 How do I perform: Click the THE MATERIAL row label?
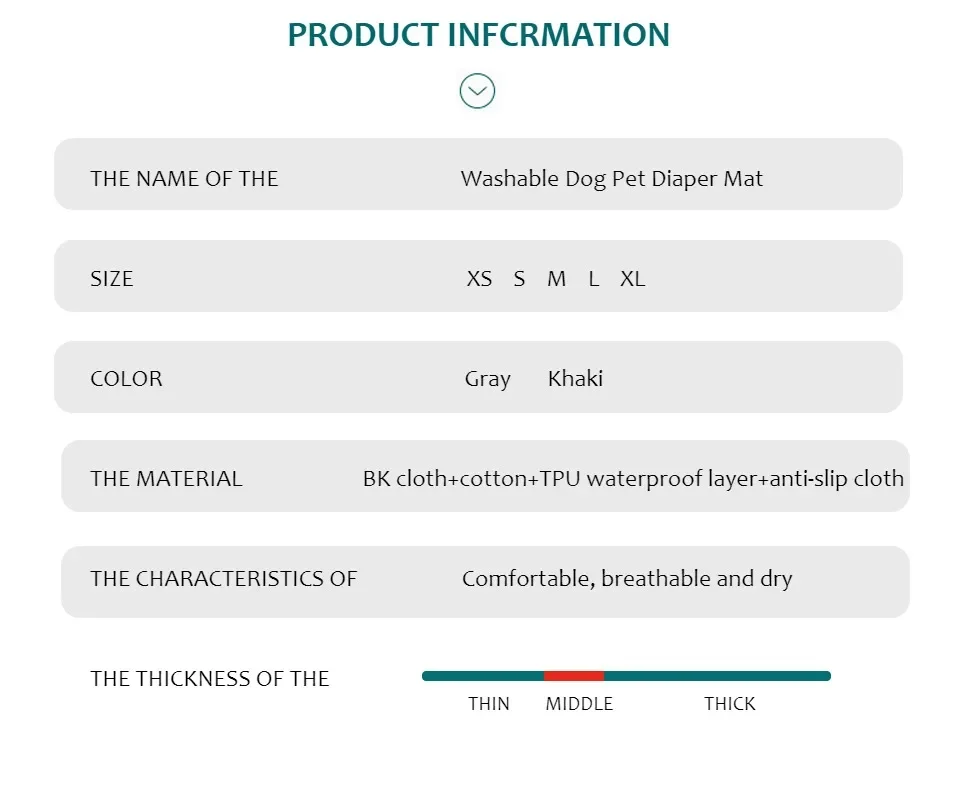(x=166, y=478)
